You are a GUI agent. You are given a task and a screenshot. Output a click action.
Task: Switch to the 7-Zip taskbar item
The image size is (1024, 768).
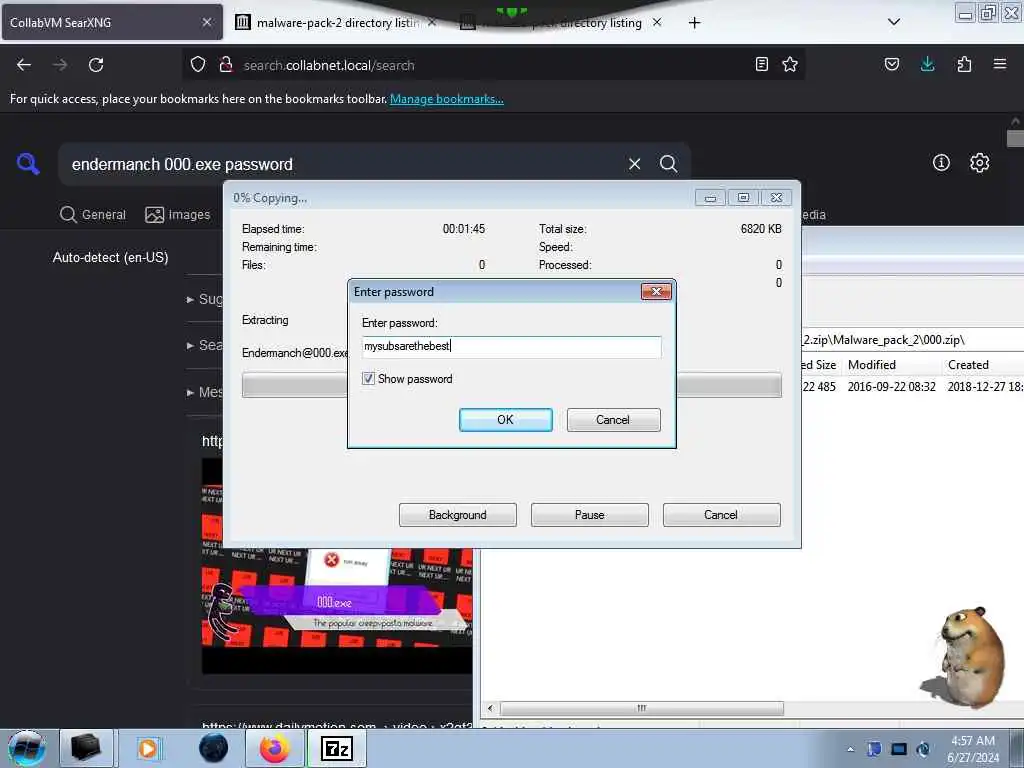[x=337, y=748]
